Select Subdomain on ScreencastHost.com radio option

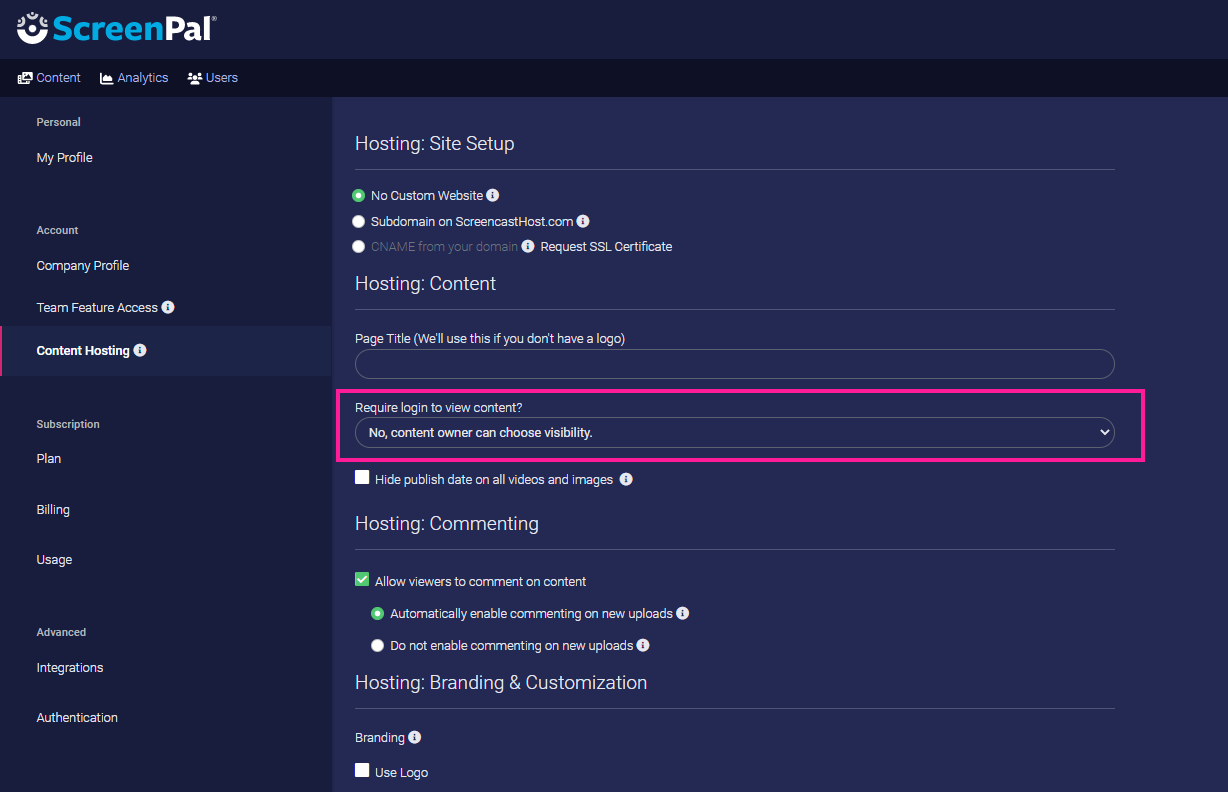[x=359, y=222]
